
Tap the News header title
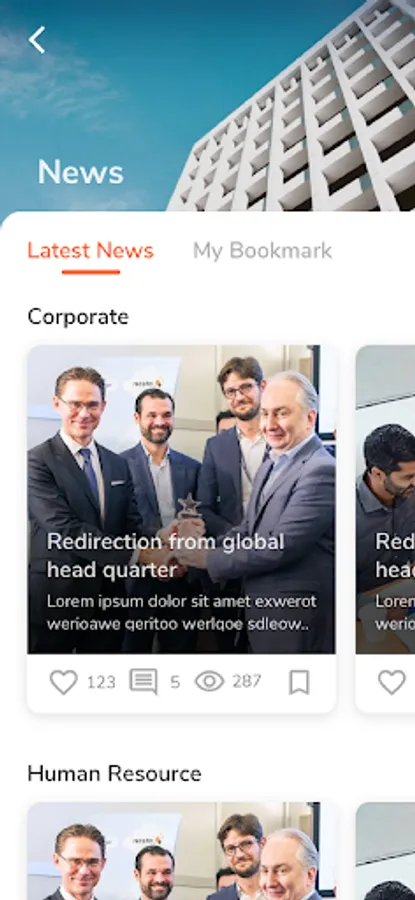tap(80, 172)
